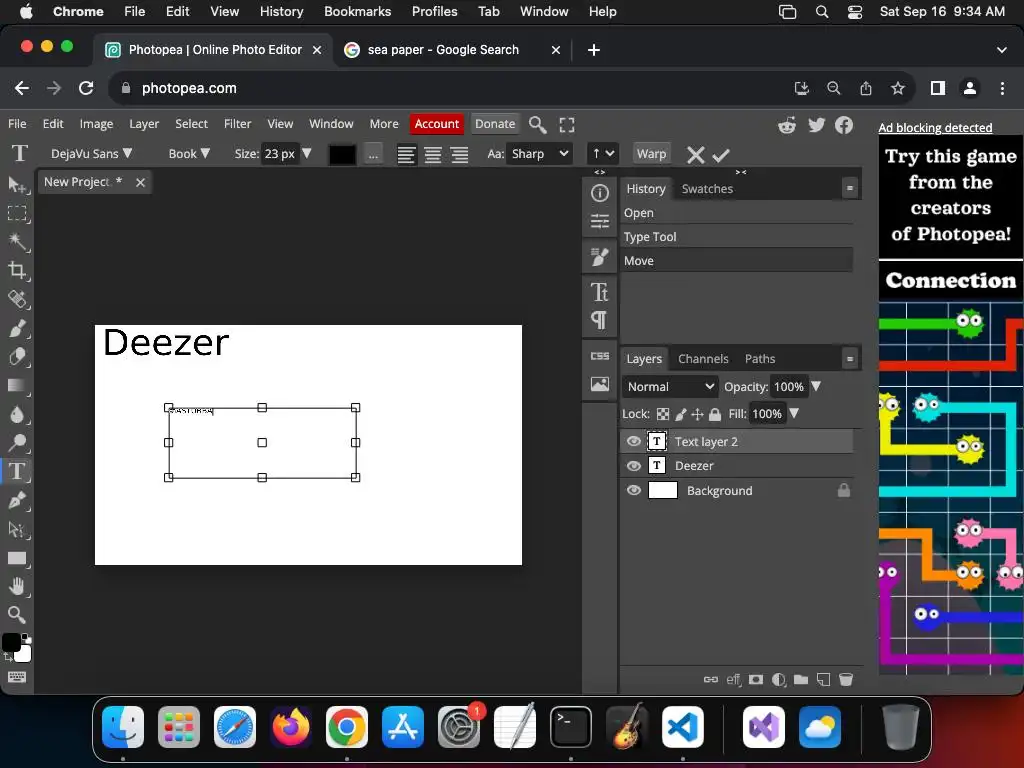Image resolution: width=1024 pixels, height=768 pixels.
Task: Create a new folder in Layers panel
Action: tap(801, 680)
